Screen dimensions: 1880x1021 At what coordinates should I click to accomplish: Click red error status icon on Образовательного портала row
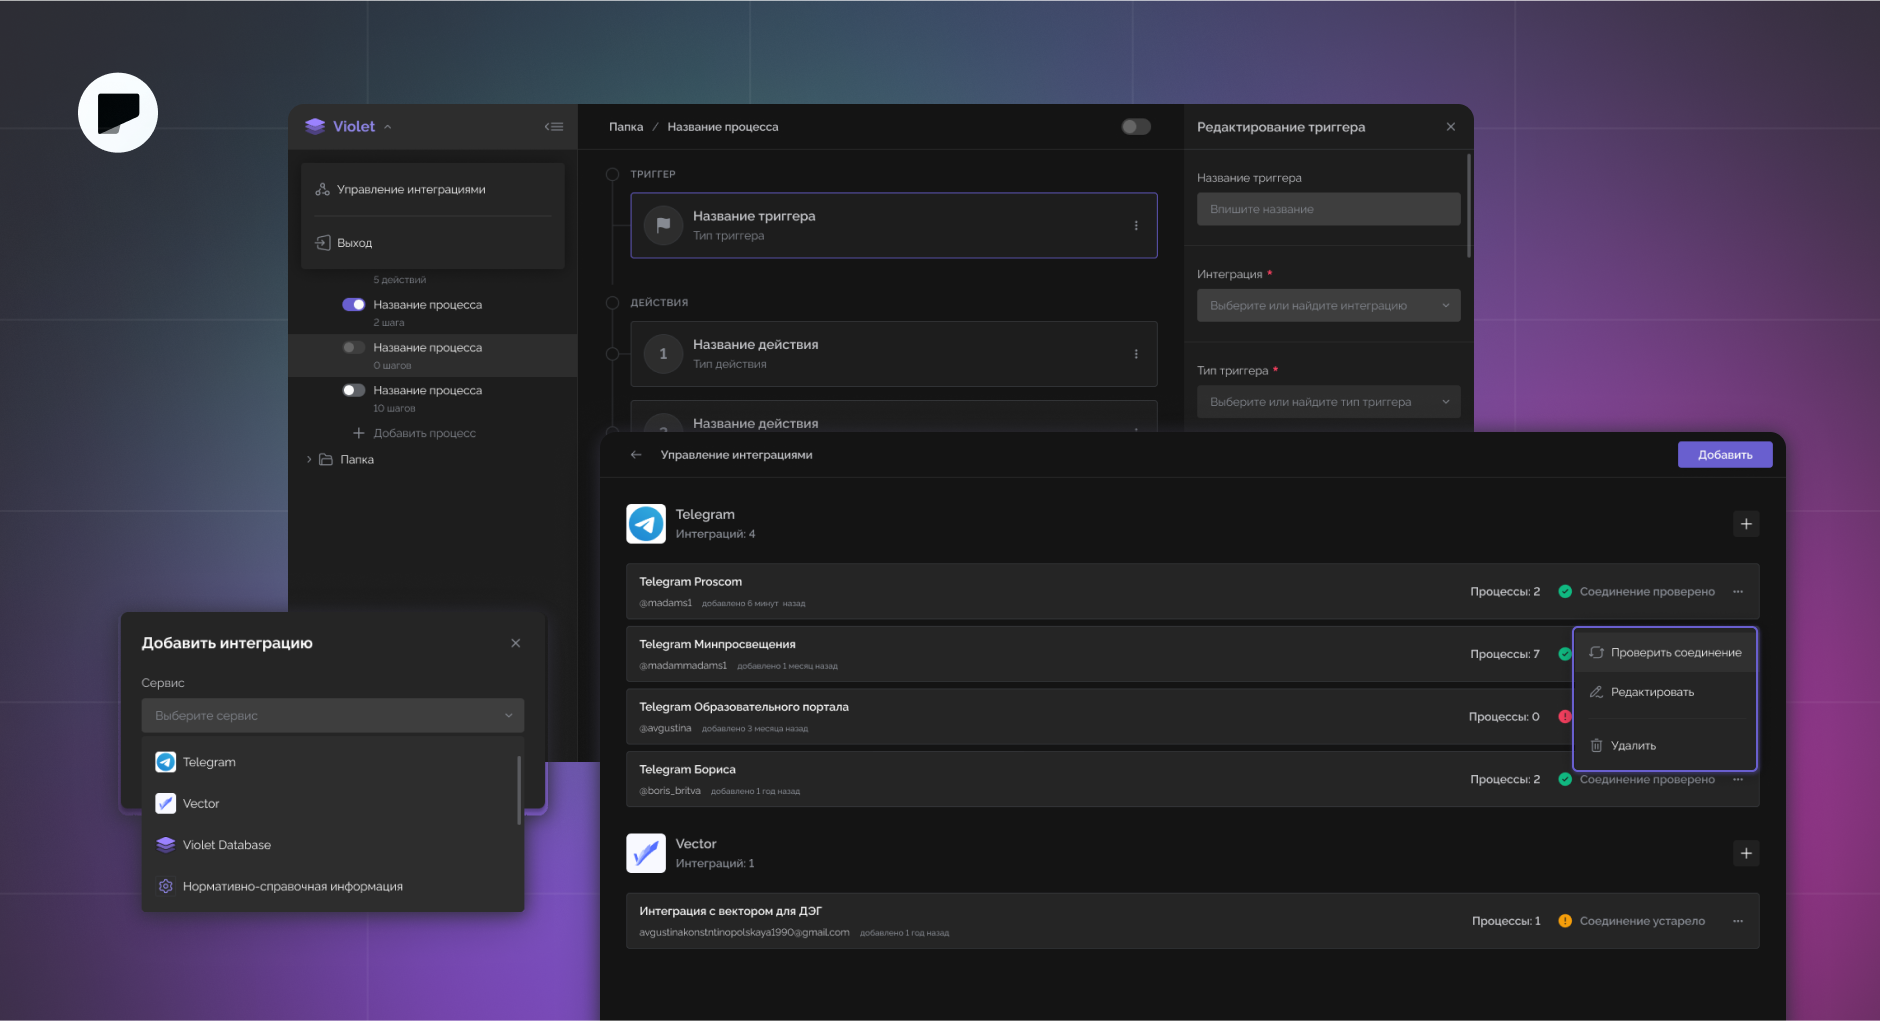pyautogui.click(x=1565, y=717)
